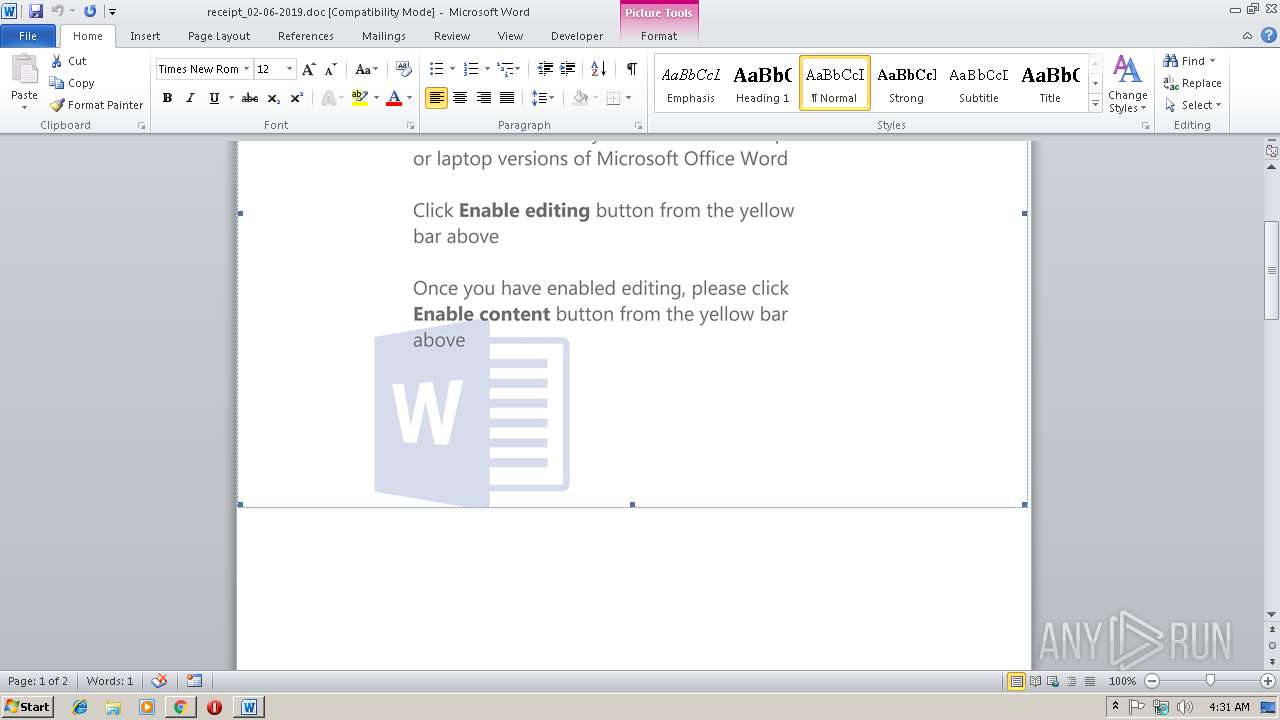Click the zoom slider handle

pos(1210,681)
